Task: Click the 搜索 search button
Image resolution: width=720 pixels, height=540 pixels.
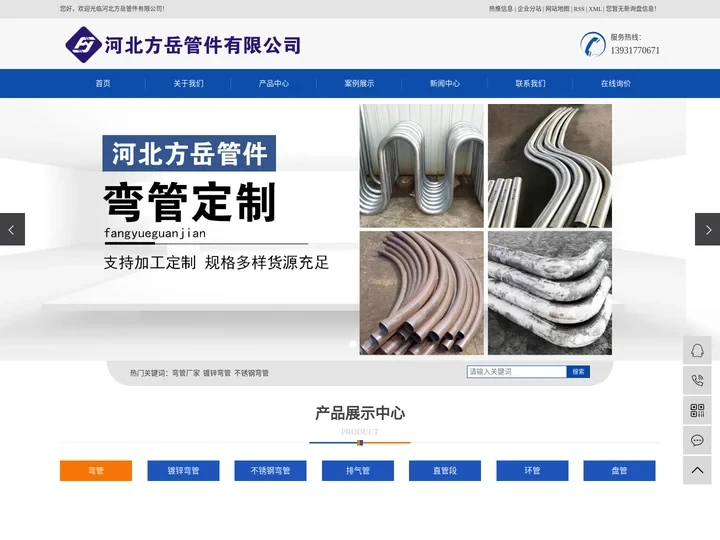Action: [x=579, y=372]
